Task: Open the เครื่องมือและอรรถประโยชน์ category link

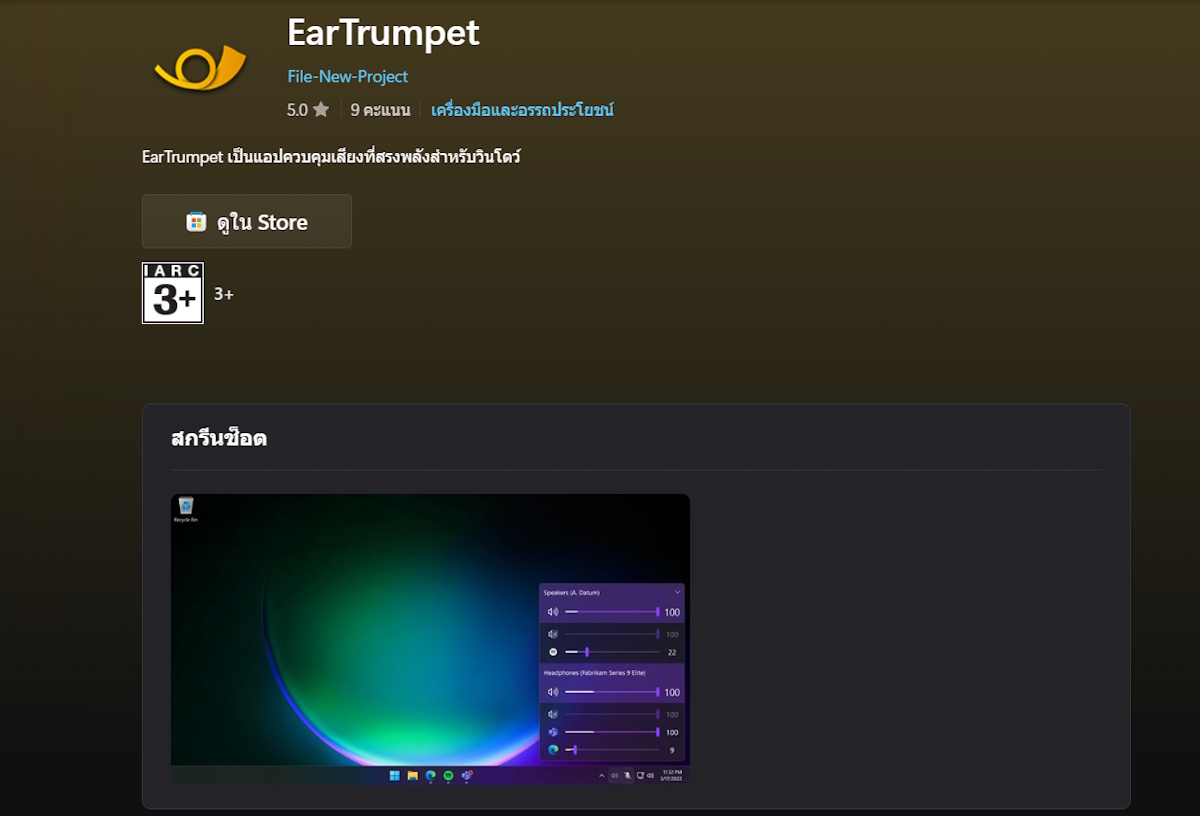Action: click(522, 110)
